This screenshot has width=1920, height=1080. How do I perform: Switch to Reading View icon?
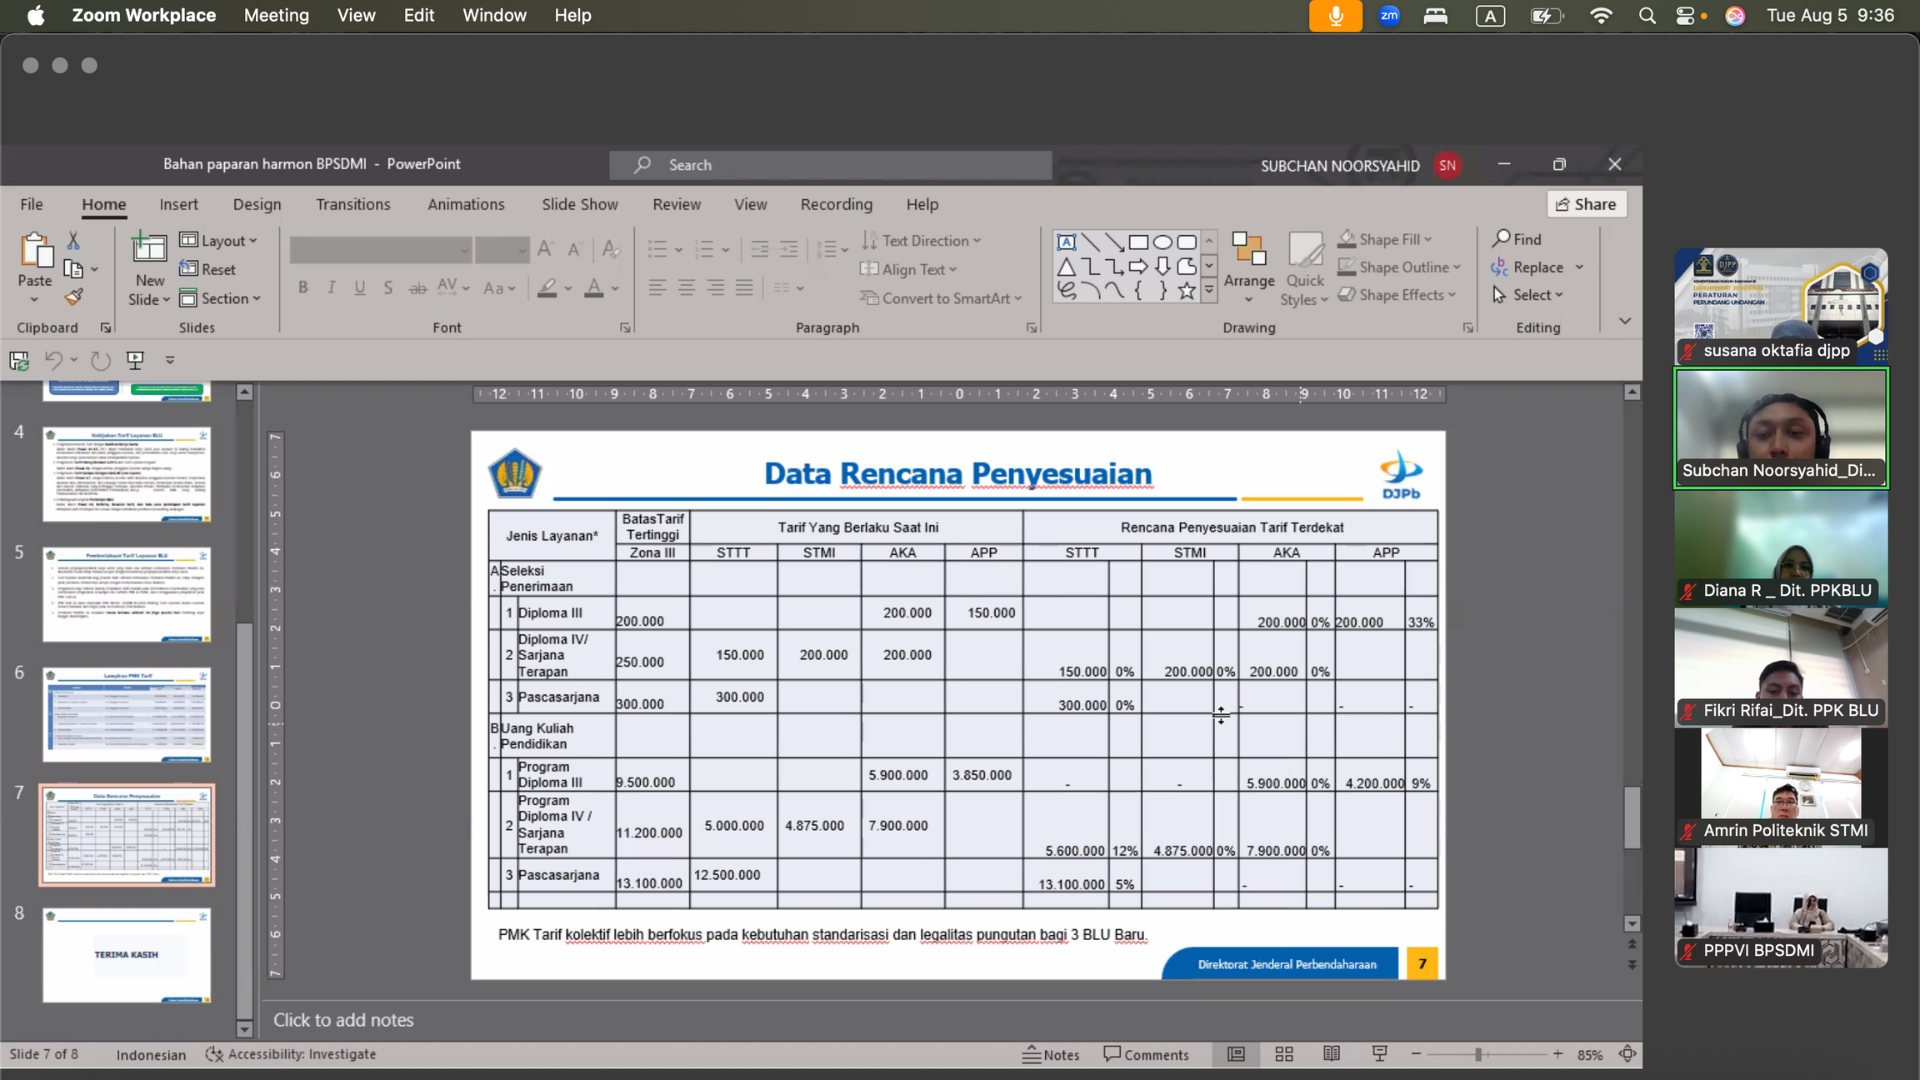[1331, 1054]
